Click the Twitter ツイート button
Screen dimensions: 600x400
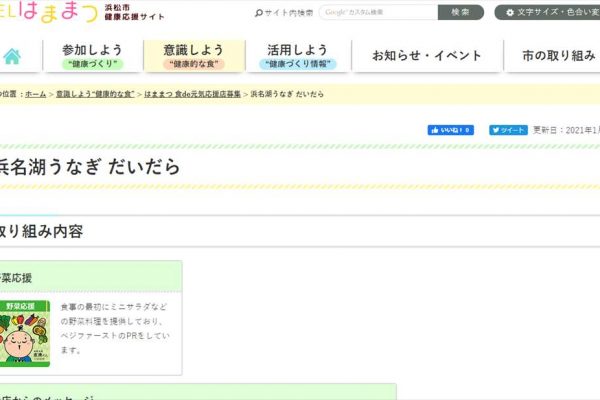[x=508, y=130]
